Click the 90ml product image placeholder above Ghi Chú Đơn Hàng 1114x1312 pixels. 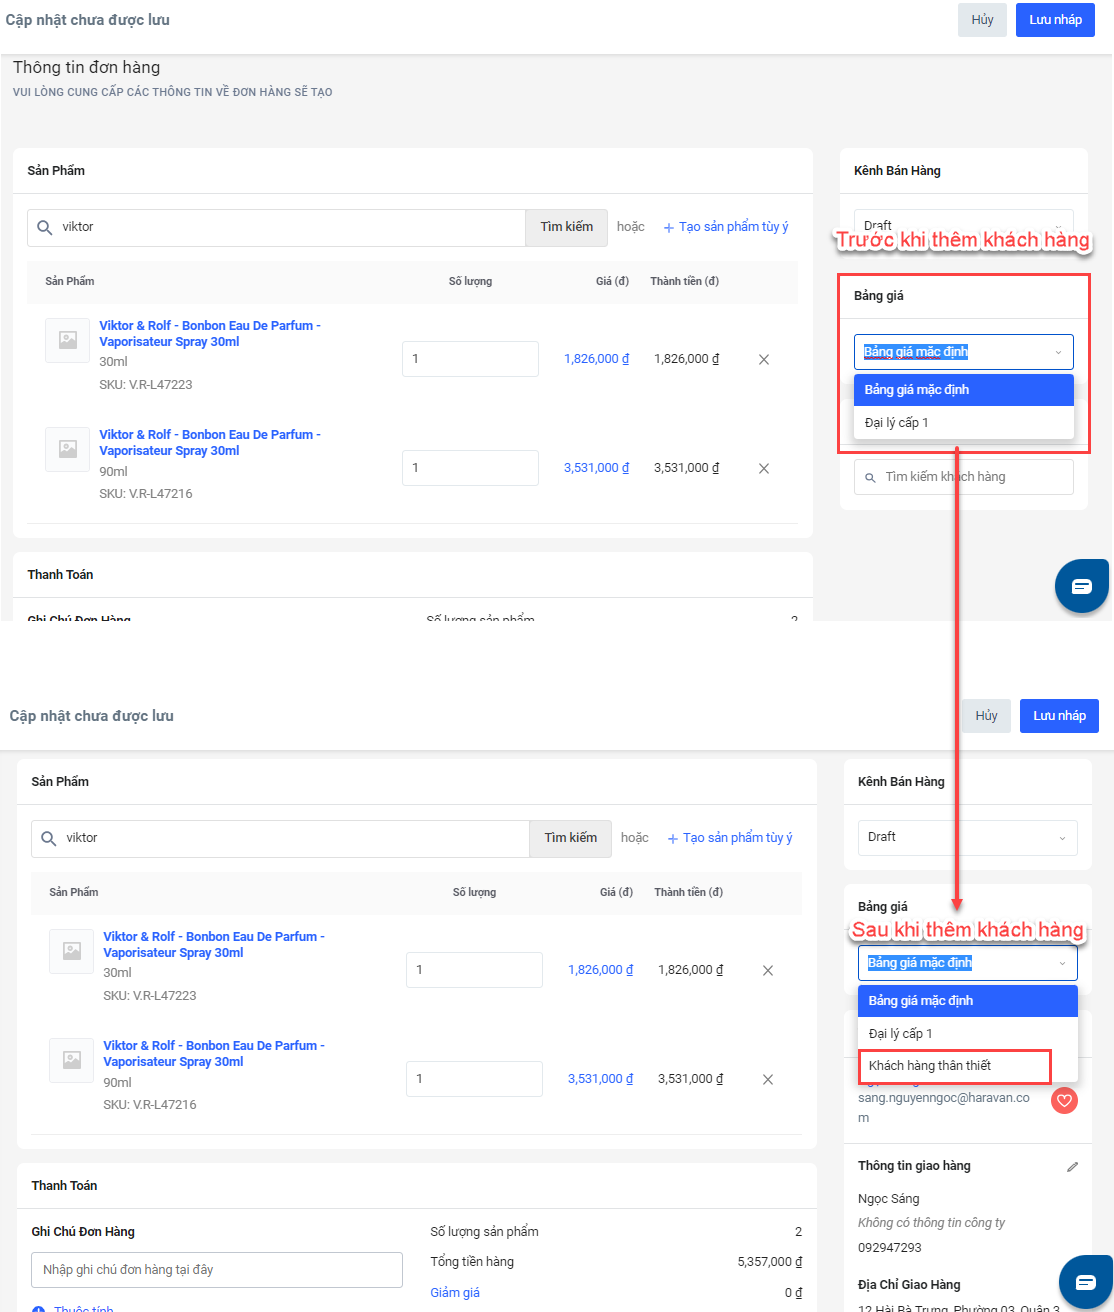pos(72,1060)
